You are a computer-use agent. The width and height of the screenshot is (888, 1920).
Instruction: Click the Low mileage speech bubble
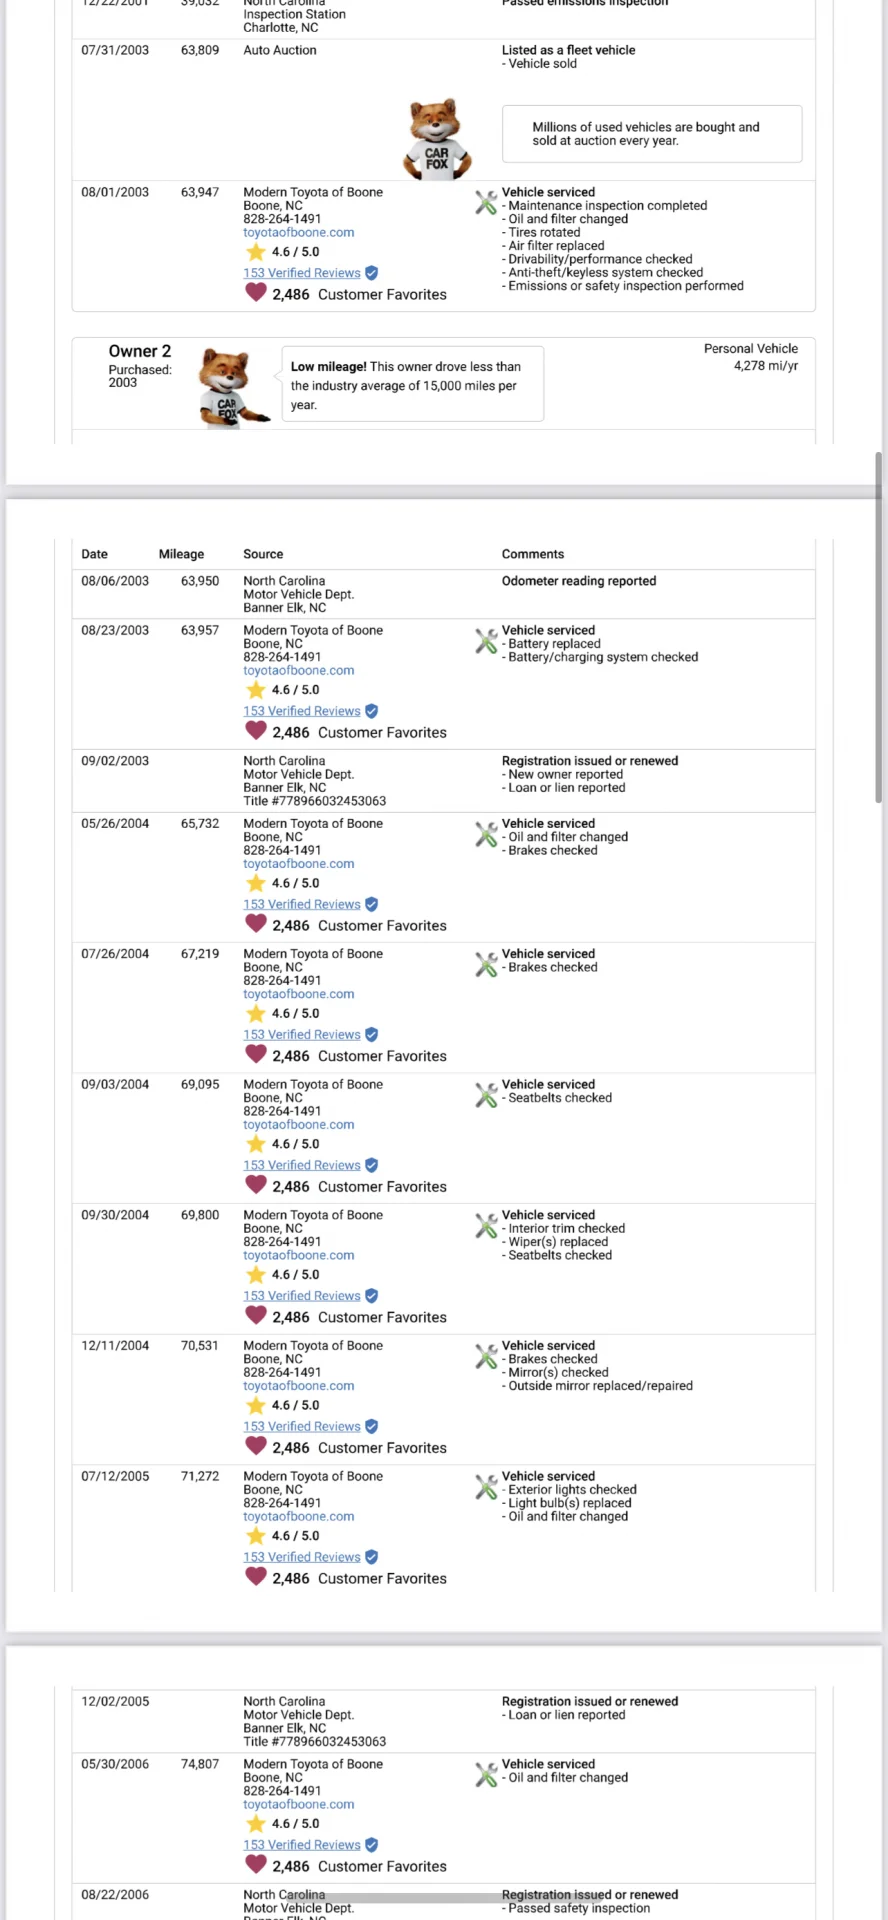click(x=413, y=385)
